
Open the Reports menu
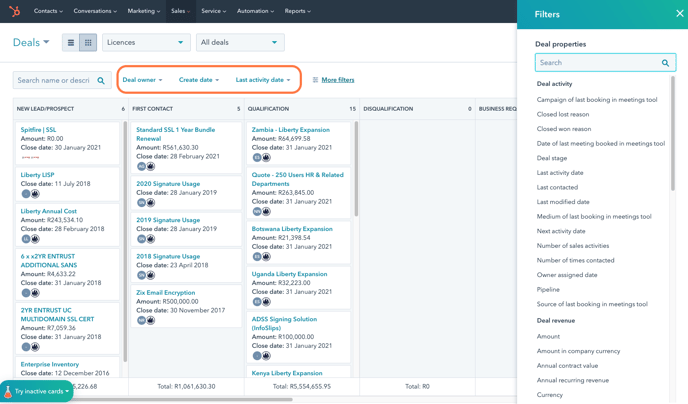[x=297, y=11]
